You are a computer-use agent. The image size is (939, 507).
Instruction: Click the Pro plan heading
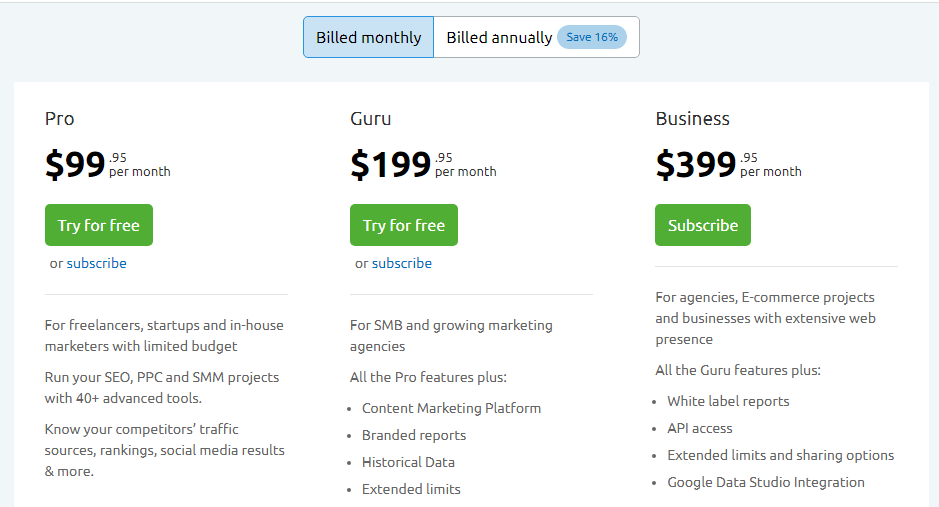[x=60, y=118]
